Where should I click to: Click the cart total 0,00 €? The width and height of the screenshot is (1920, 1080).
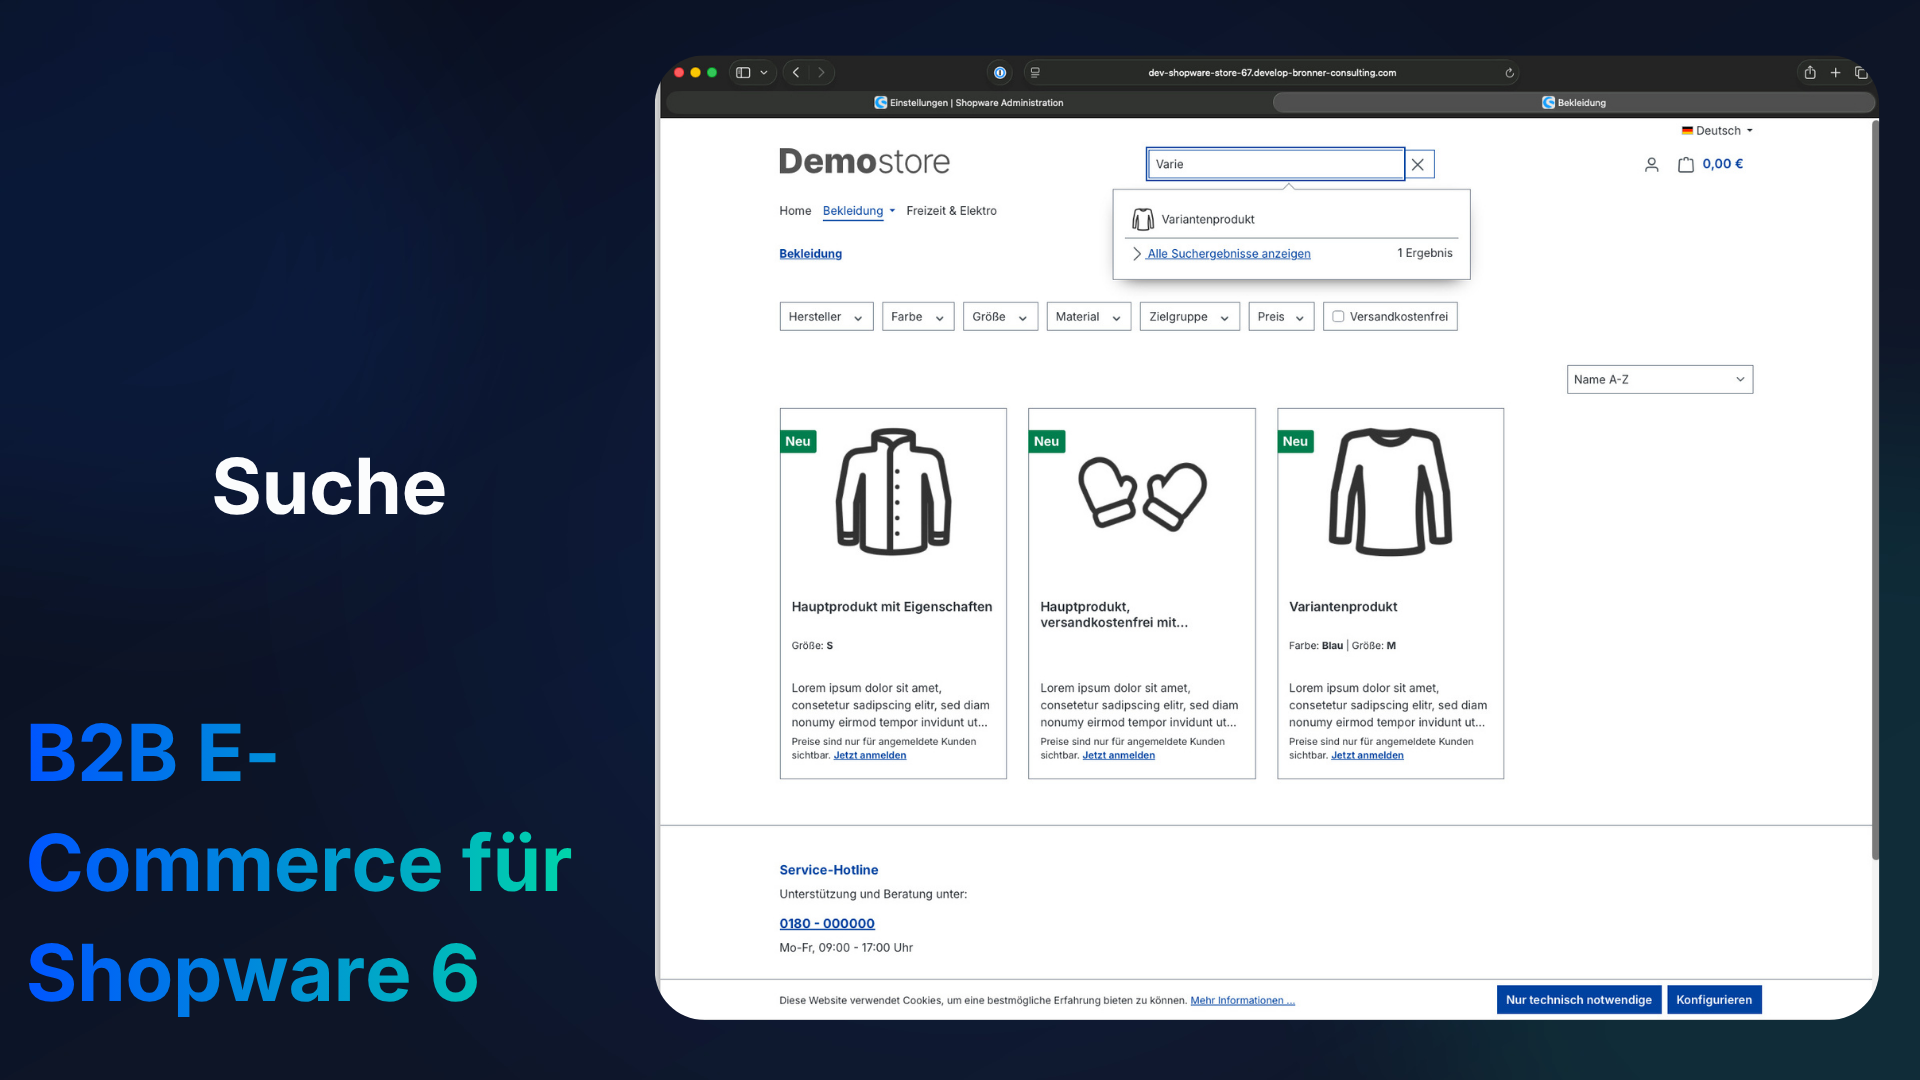[1723, 164]
